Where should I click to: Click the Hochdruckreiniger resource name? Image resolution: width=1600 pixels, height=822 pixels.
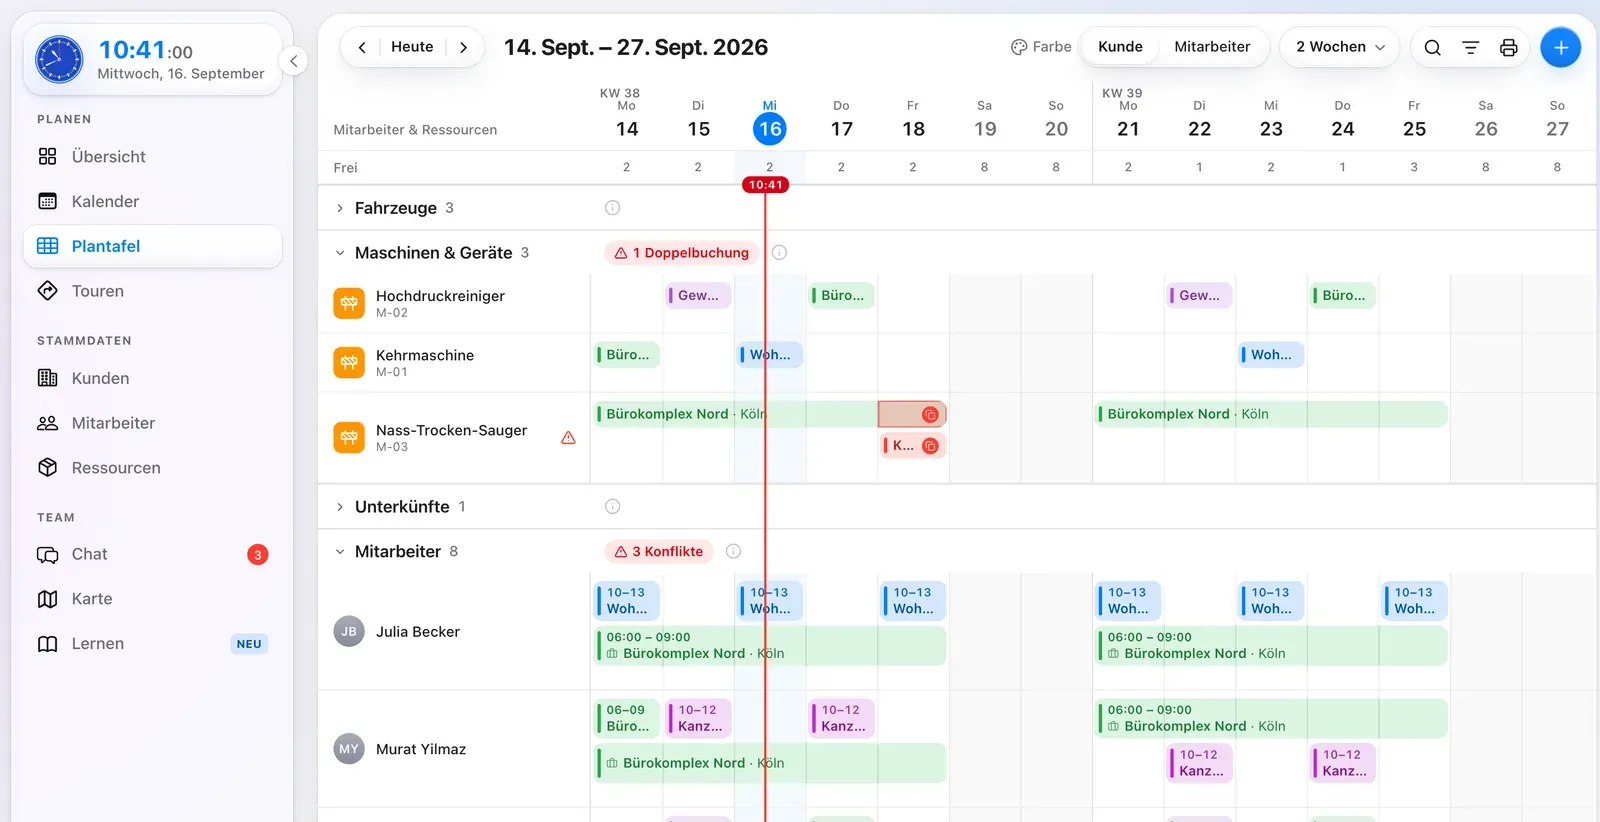click(440, 296)
